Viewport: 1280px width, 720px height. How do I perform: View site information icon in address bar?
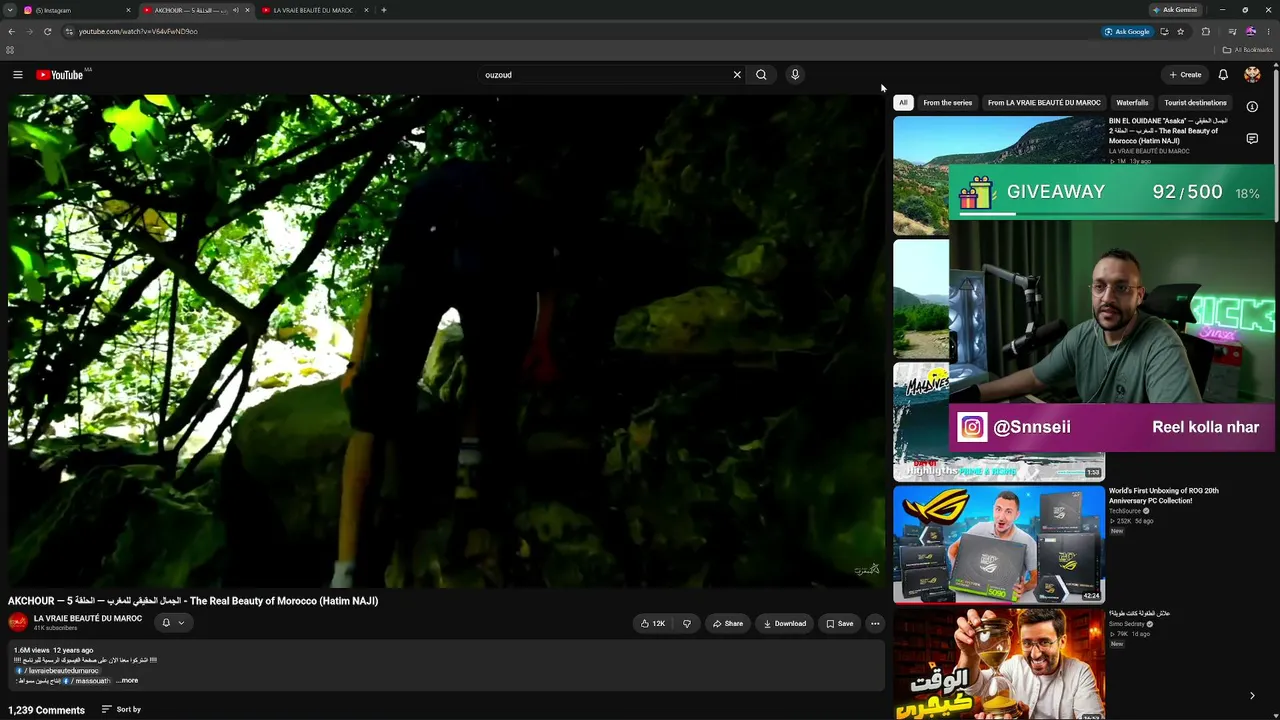[x=69, y=31]
